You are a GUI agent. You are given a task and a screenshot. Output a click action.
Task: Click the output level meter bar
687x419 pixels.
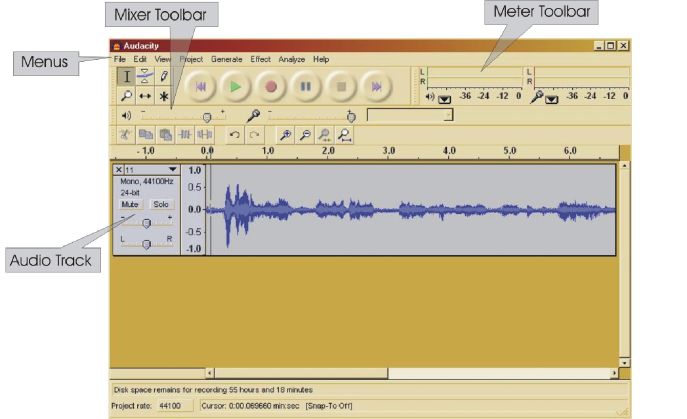click(474, 76)
